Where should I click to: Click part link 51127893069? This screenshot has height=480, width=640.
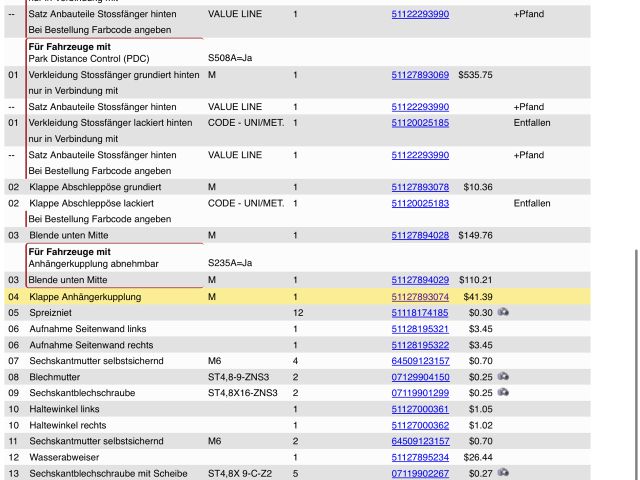(x=420, y=75)
